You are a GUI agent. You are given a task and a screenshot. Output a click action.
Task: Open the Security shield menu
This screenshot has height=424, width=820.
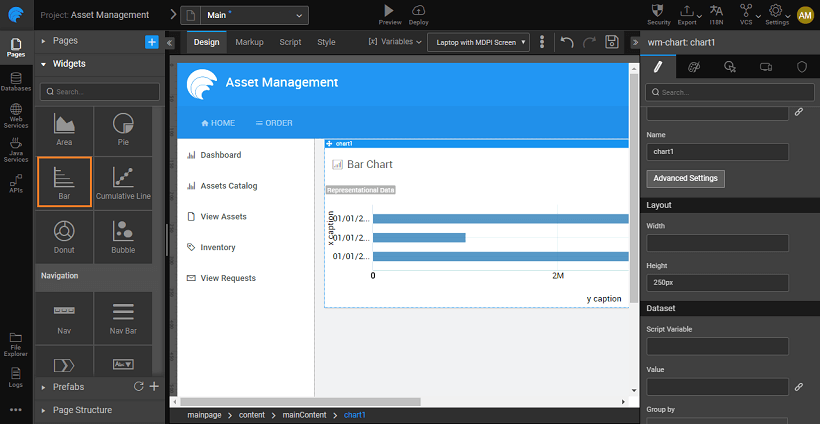tap(659, 11)
